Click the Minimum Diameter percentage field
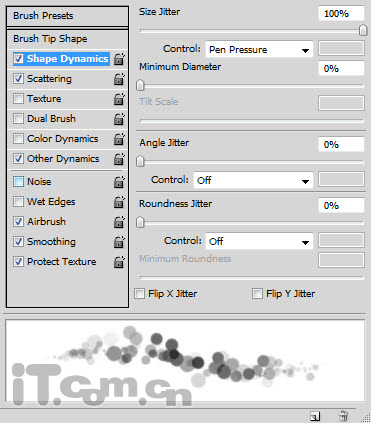 pos(341,68)
